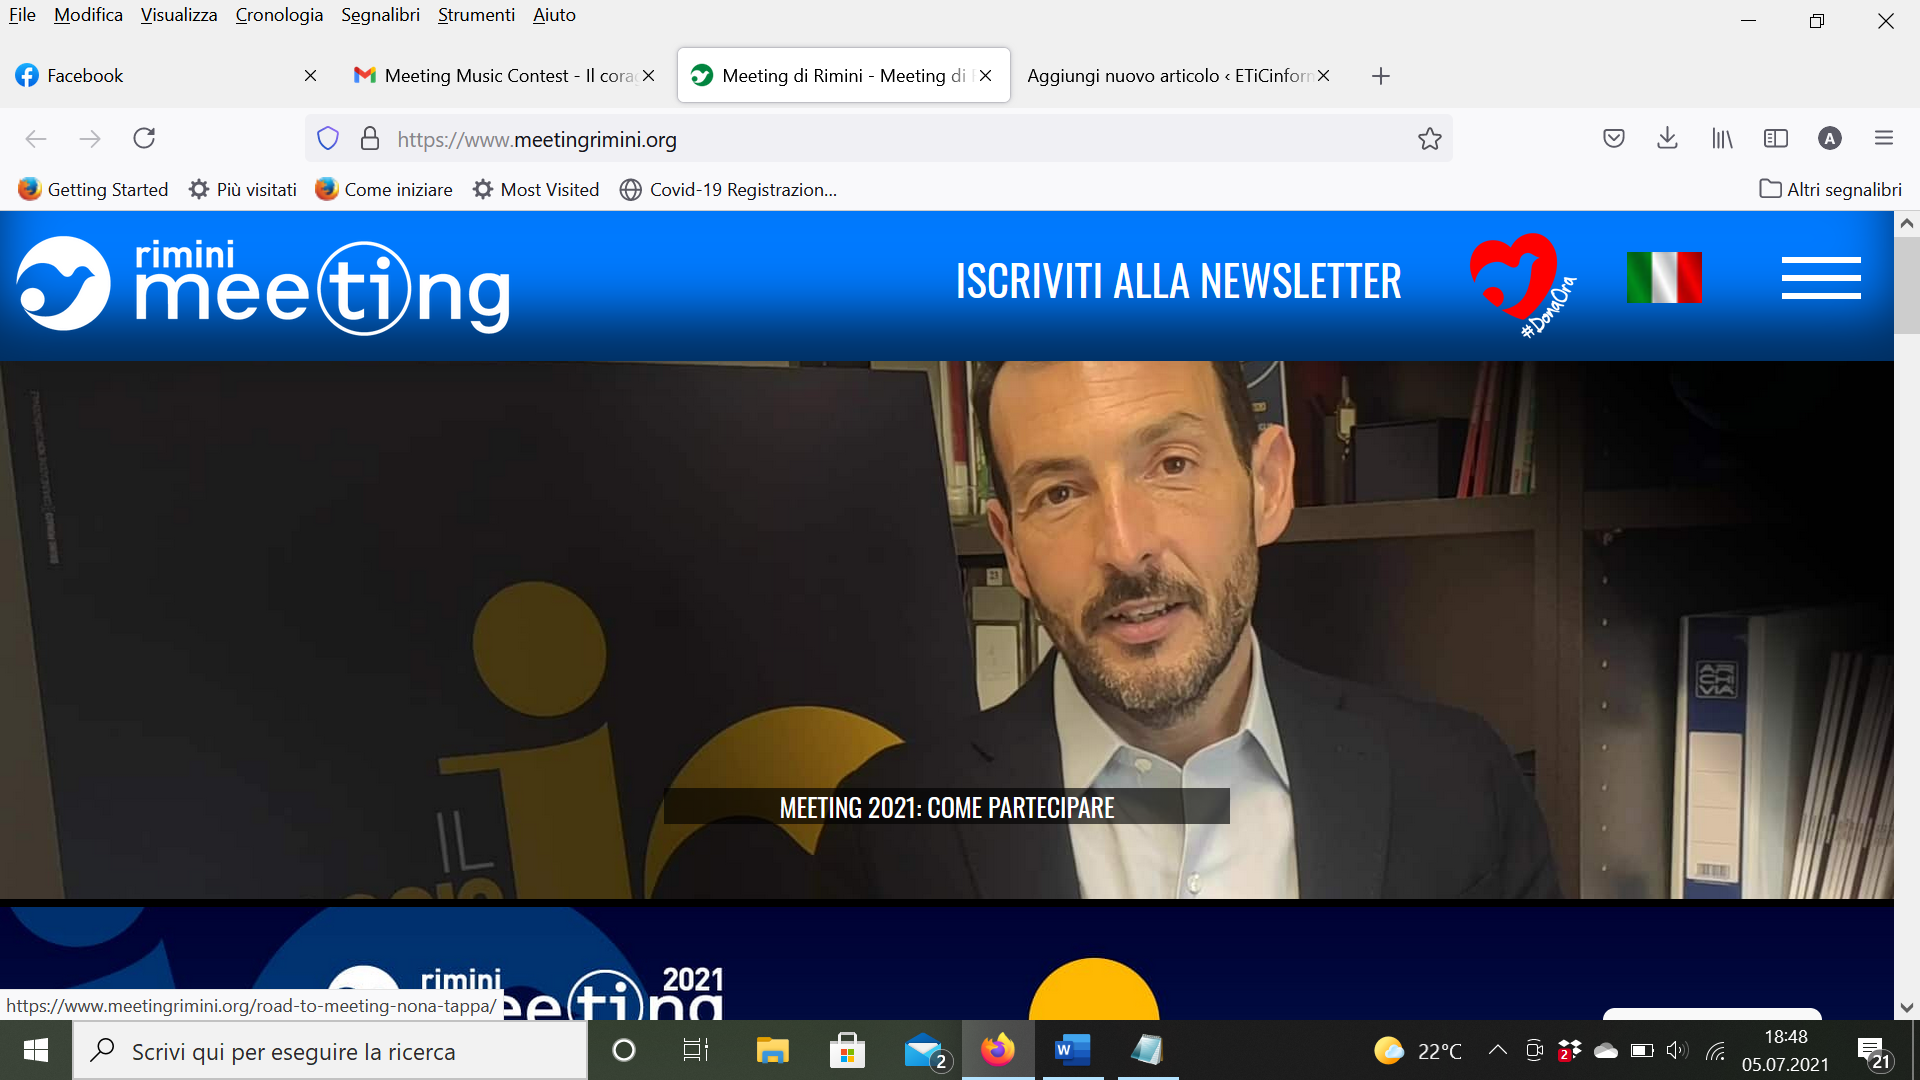Open Most Visited bookmark folder
The image size is (1920, 1080).
pyautogui.click(x=536, y=189)
